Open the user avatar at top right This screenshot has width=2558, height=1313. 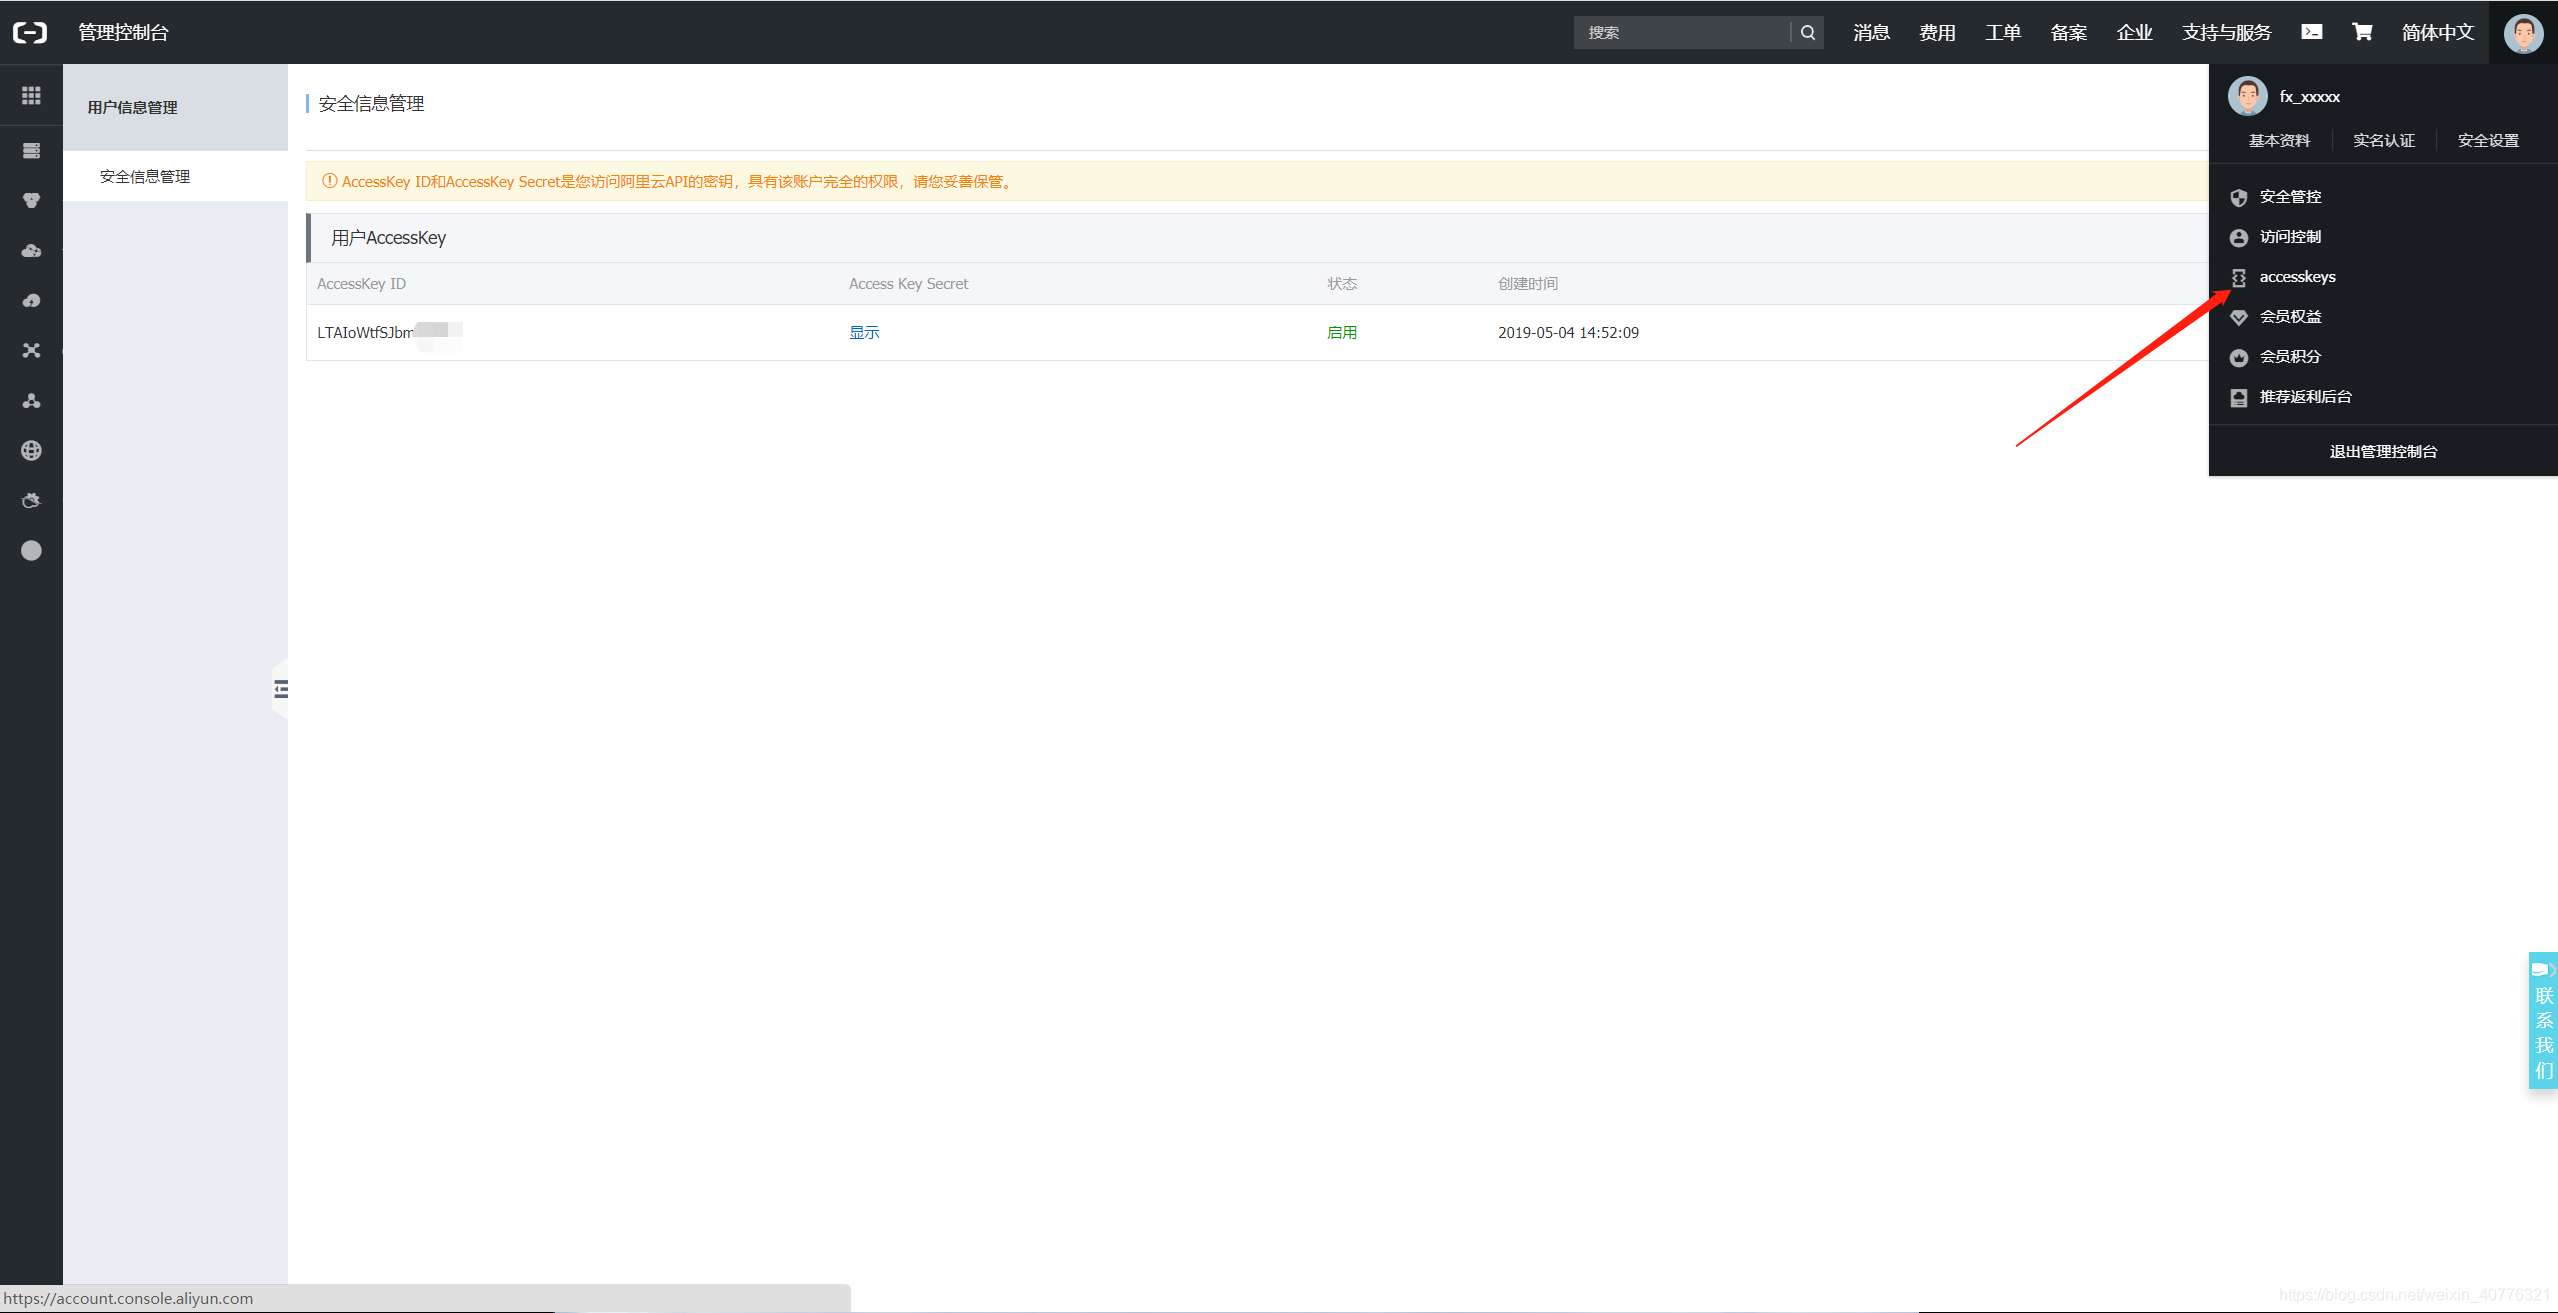click(x=2523, y=32)
